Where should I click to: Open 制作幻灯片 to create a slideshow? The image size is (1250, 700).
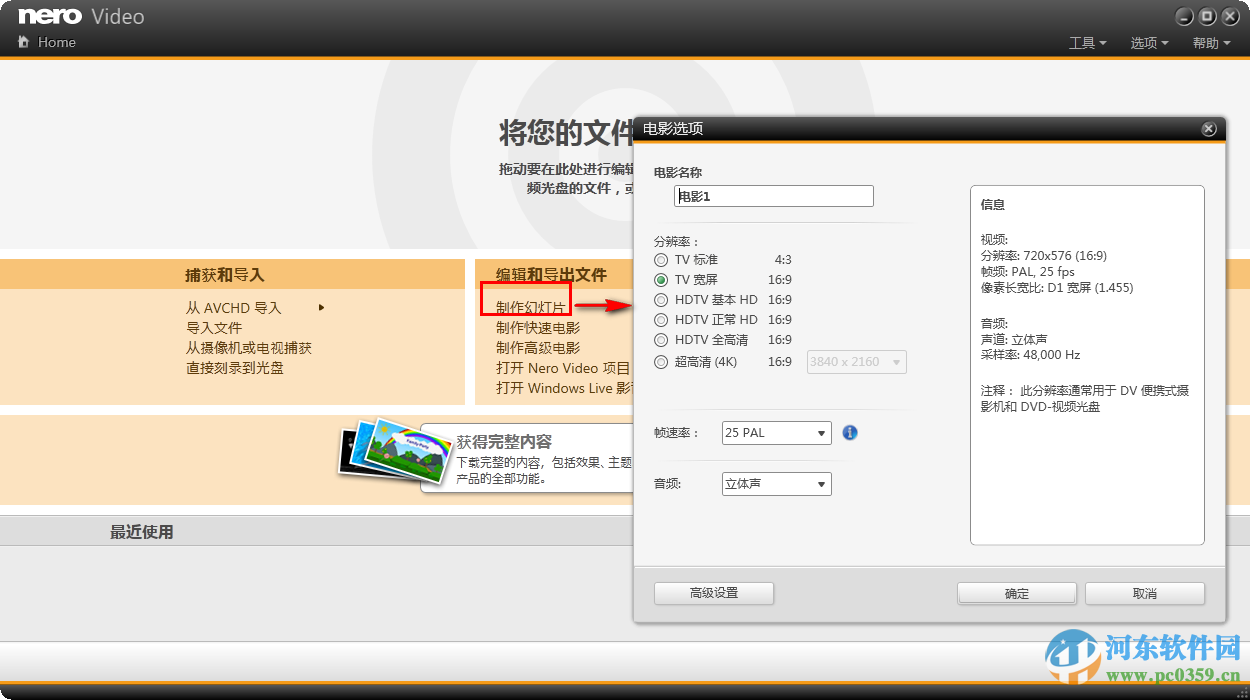tap(527, 304)
